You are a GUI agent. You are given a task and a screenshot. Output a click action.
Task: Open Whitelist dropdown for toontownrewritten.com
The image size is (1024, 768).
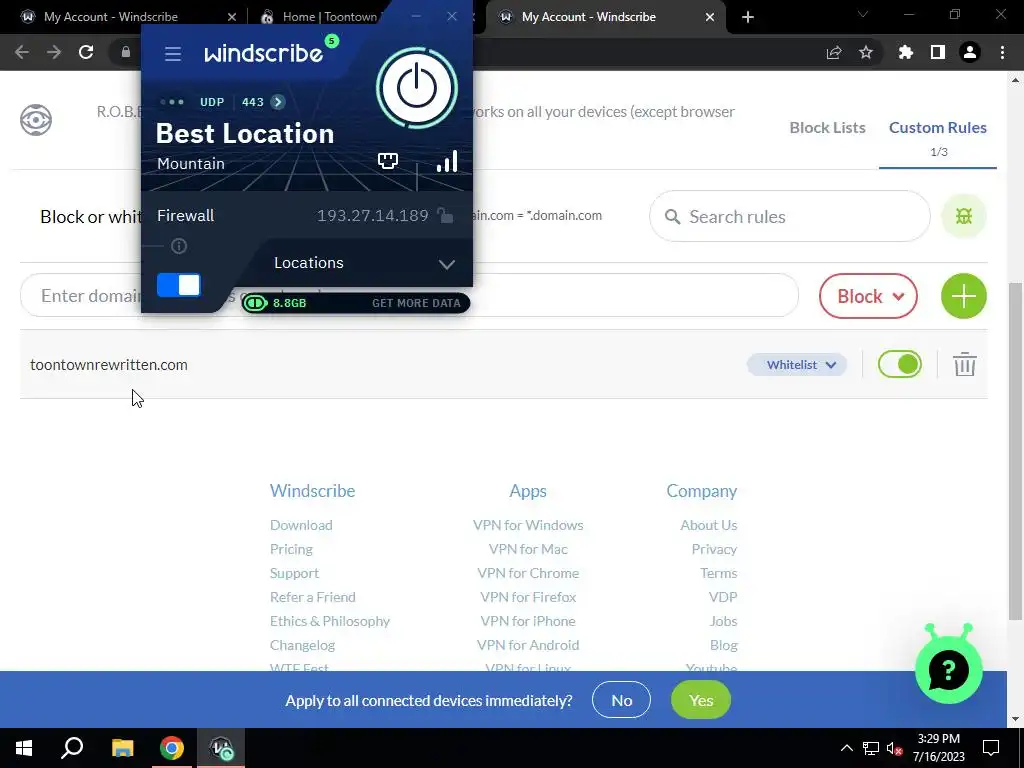click(x=797, y=365)
